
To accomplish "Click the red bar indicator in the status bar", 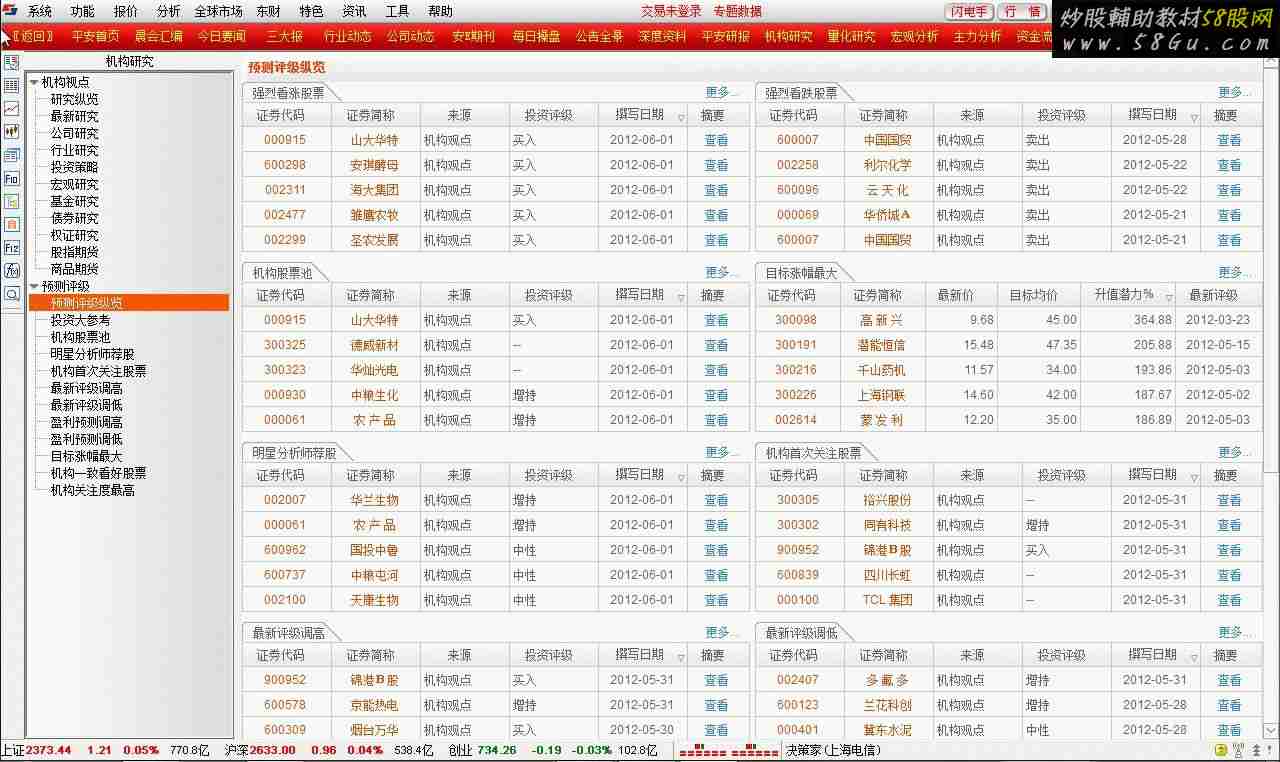I will 727,750.
